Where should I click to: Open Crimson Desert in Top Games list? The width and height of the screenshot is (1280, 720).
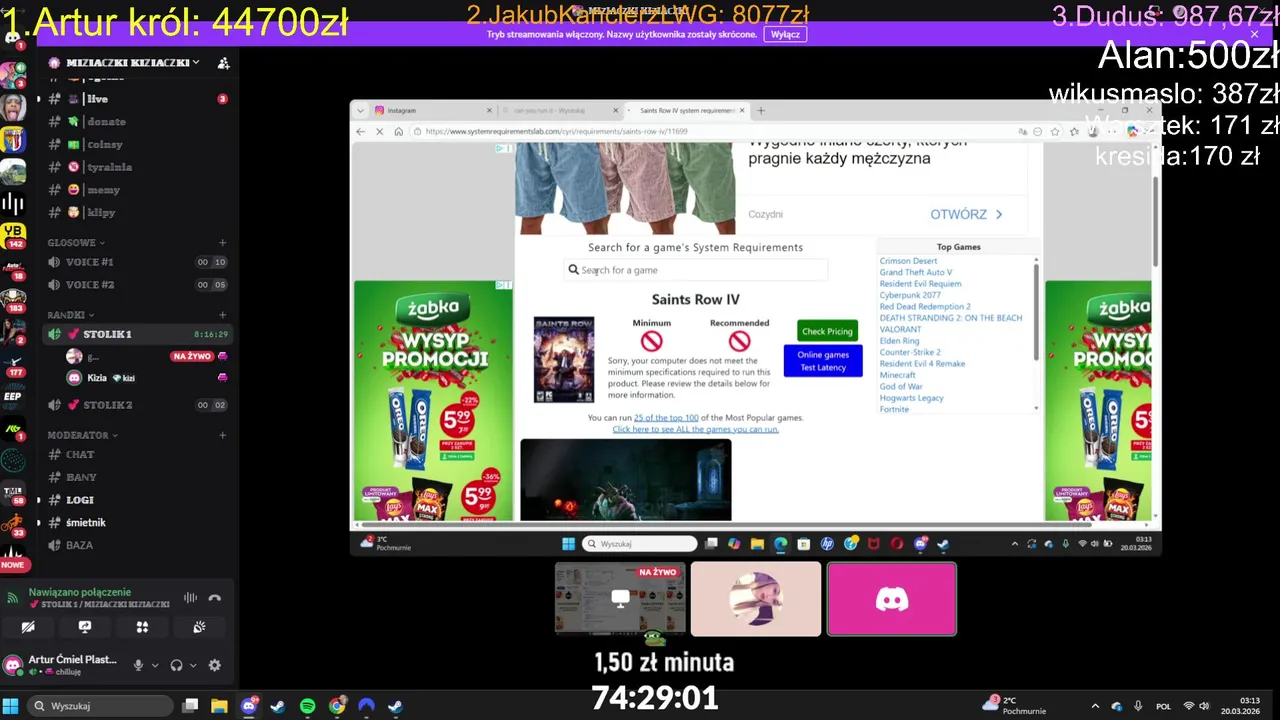tap(908, 261)
